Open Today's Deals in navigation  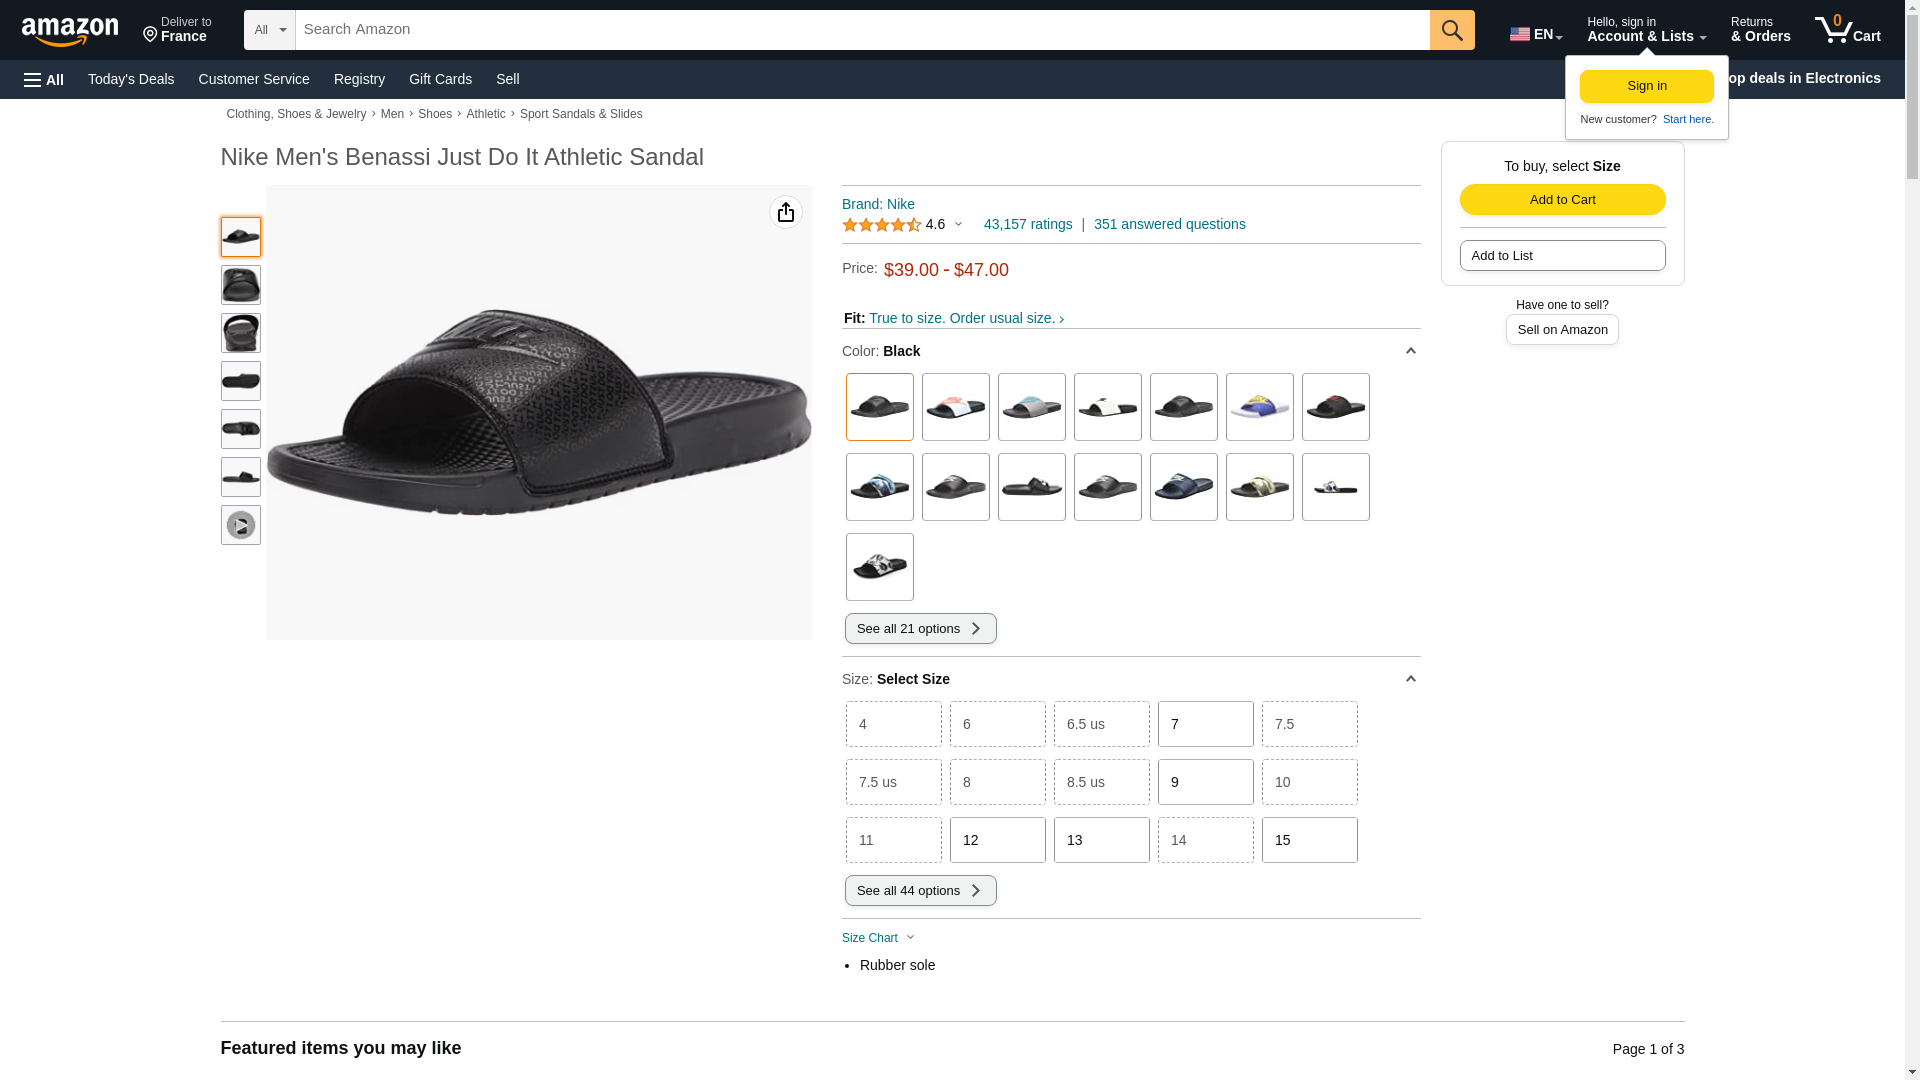(x=131, y=79)
